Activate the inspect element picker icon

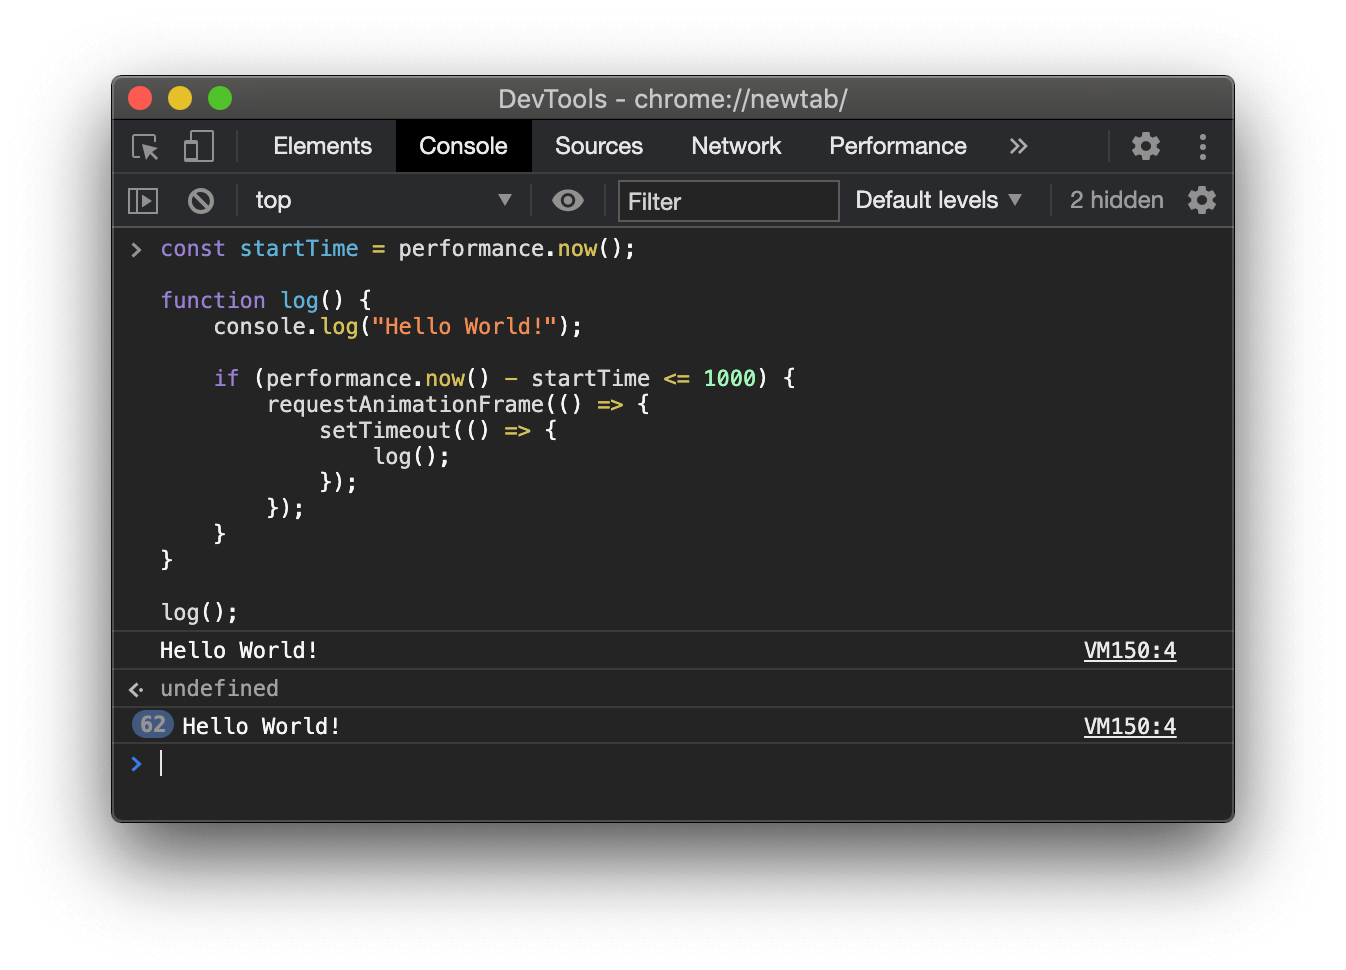146,147
